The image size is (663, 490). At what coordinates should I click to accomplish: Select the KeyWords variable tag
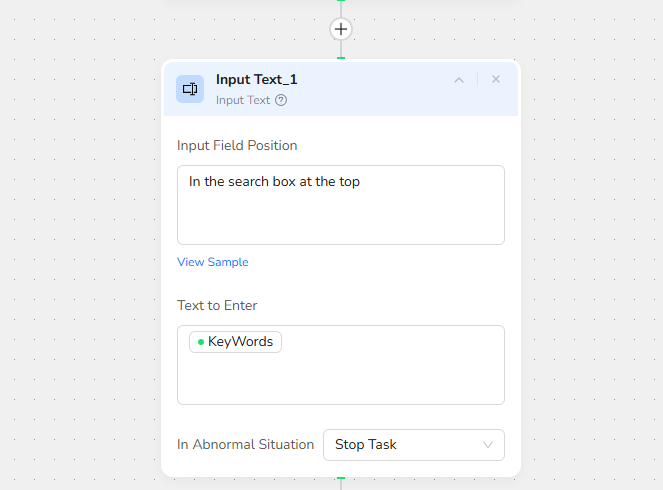pyautogui.click(x=240, y=342)
